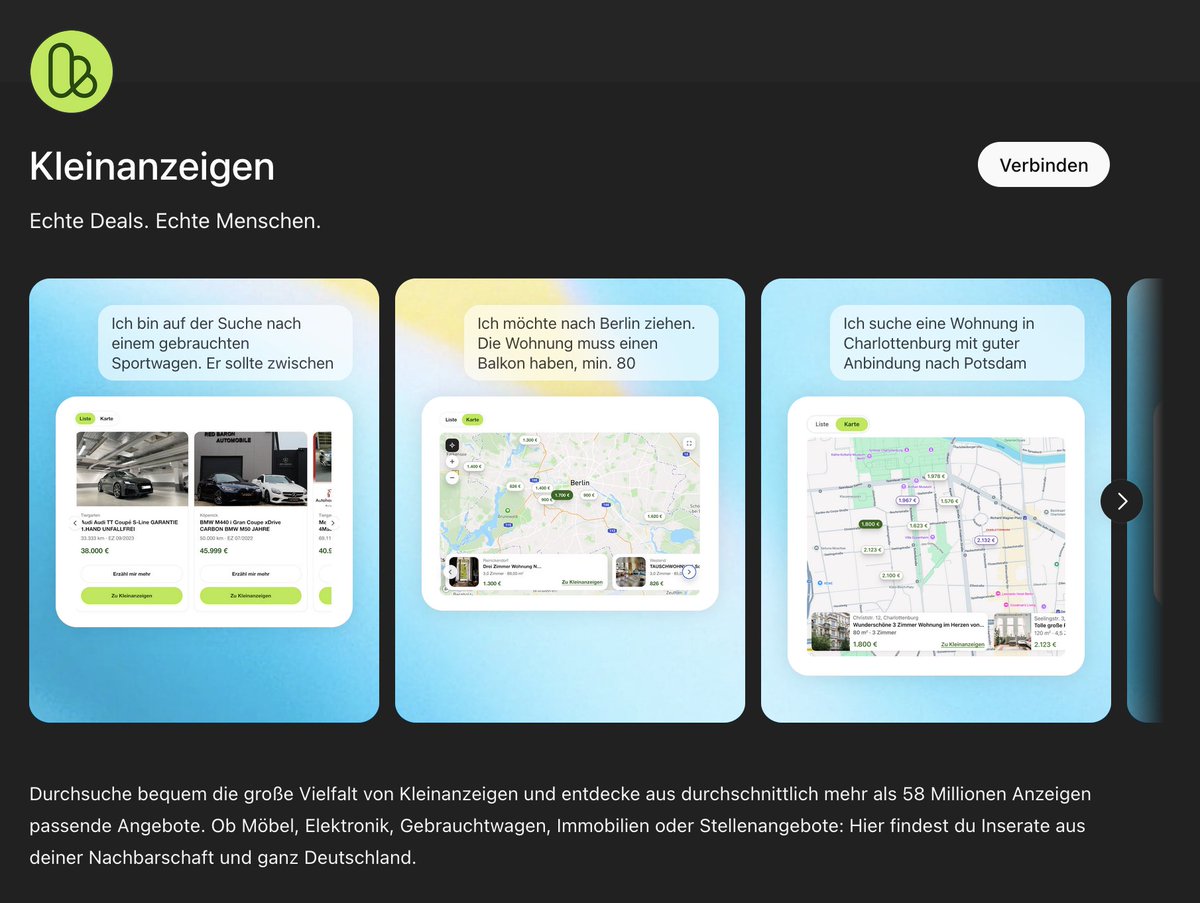The image size is (1200, 903).
Task: Open Zu Kleinanzeigen for the Audi TT Coupé listing
Action: 132,596
